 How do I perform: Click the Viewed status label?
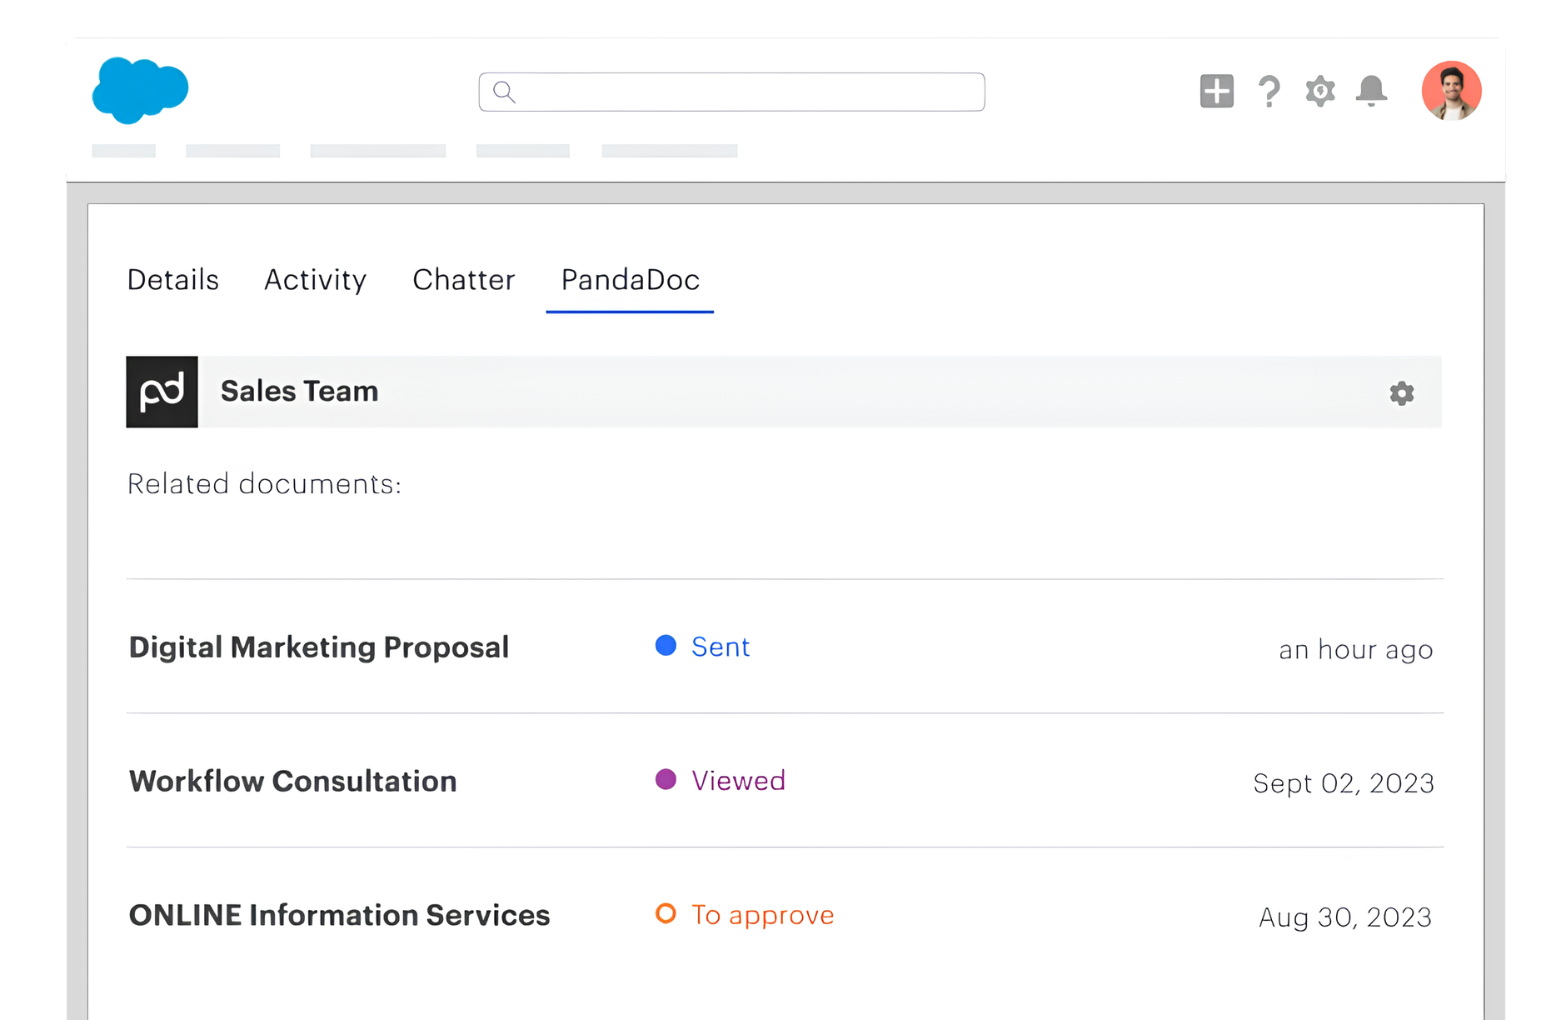point(738,781)
